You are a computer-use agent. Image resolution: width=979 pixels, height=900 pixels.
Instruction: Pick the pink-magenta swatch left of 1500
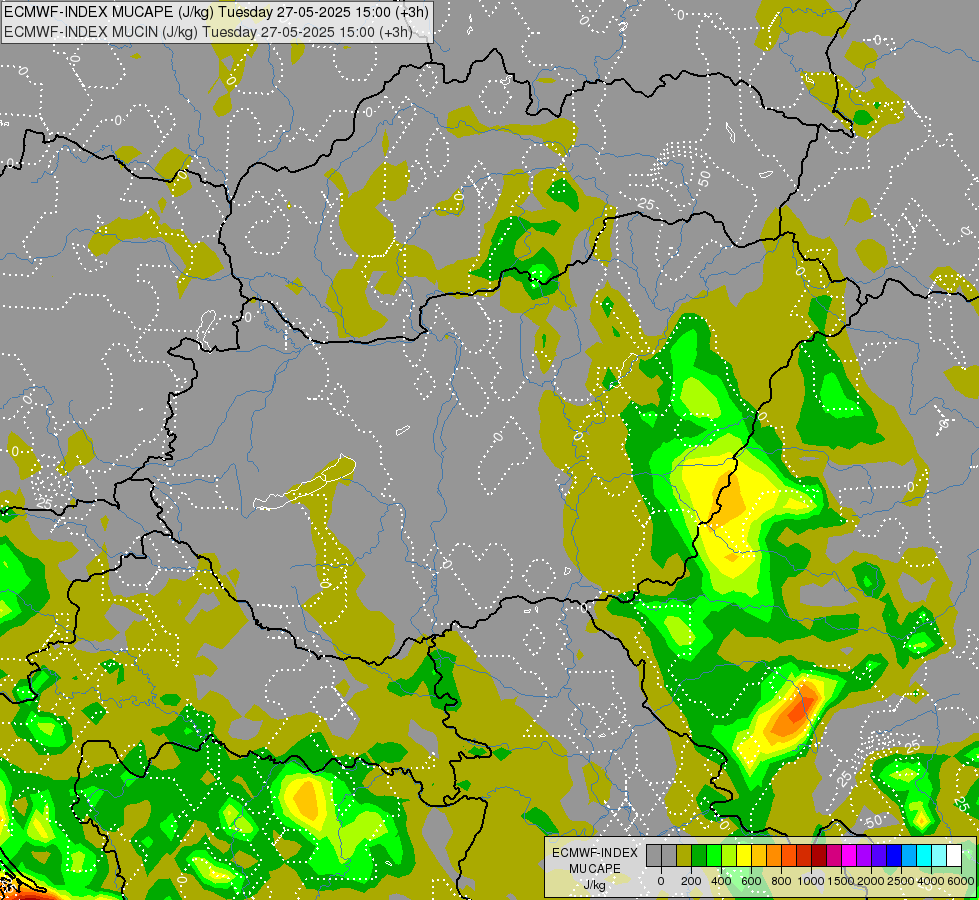click(x=834, y=856)
